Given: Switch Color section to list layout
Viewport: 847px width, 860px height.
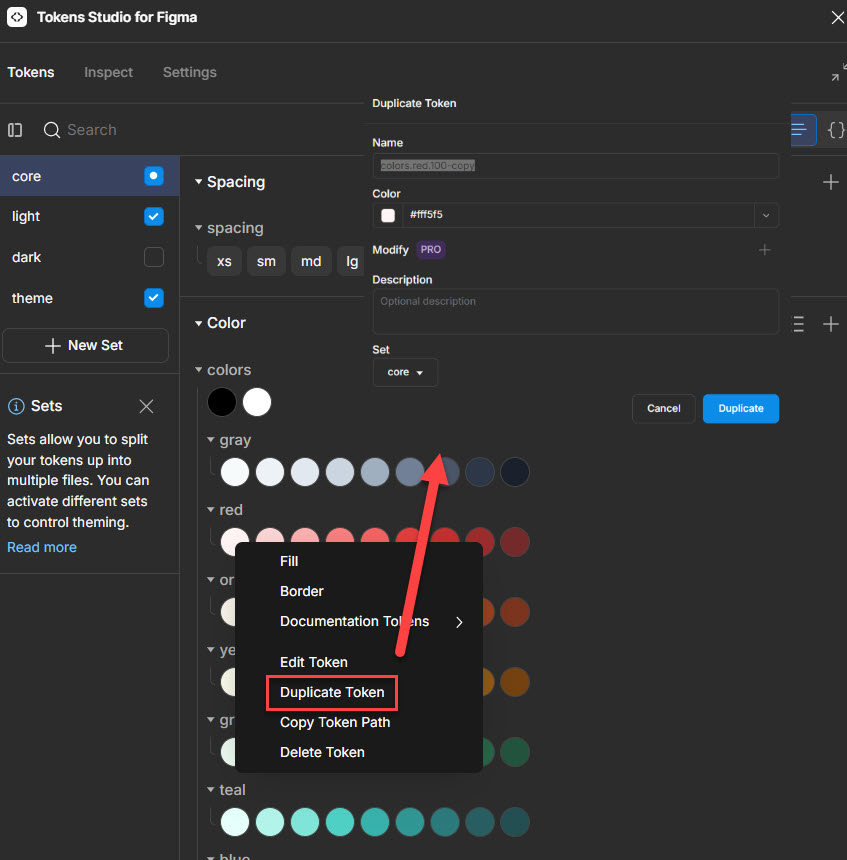Looking at the screenshot, I should 799,324.
